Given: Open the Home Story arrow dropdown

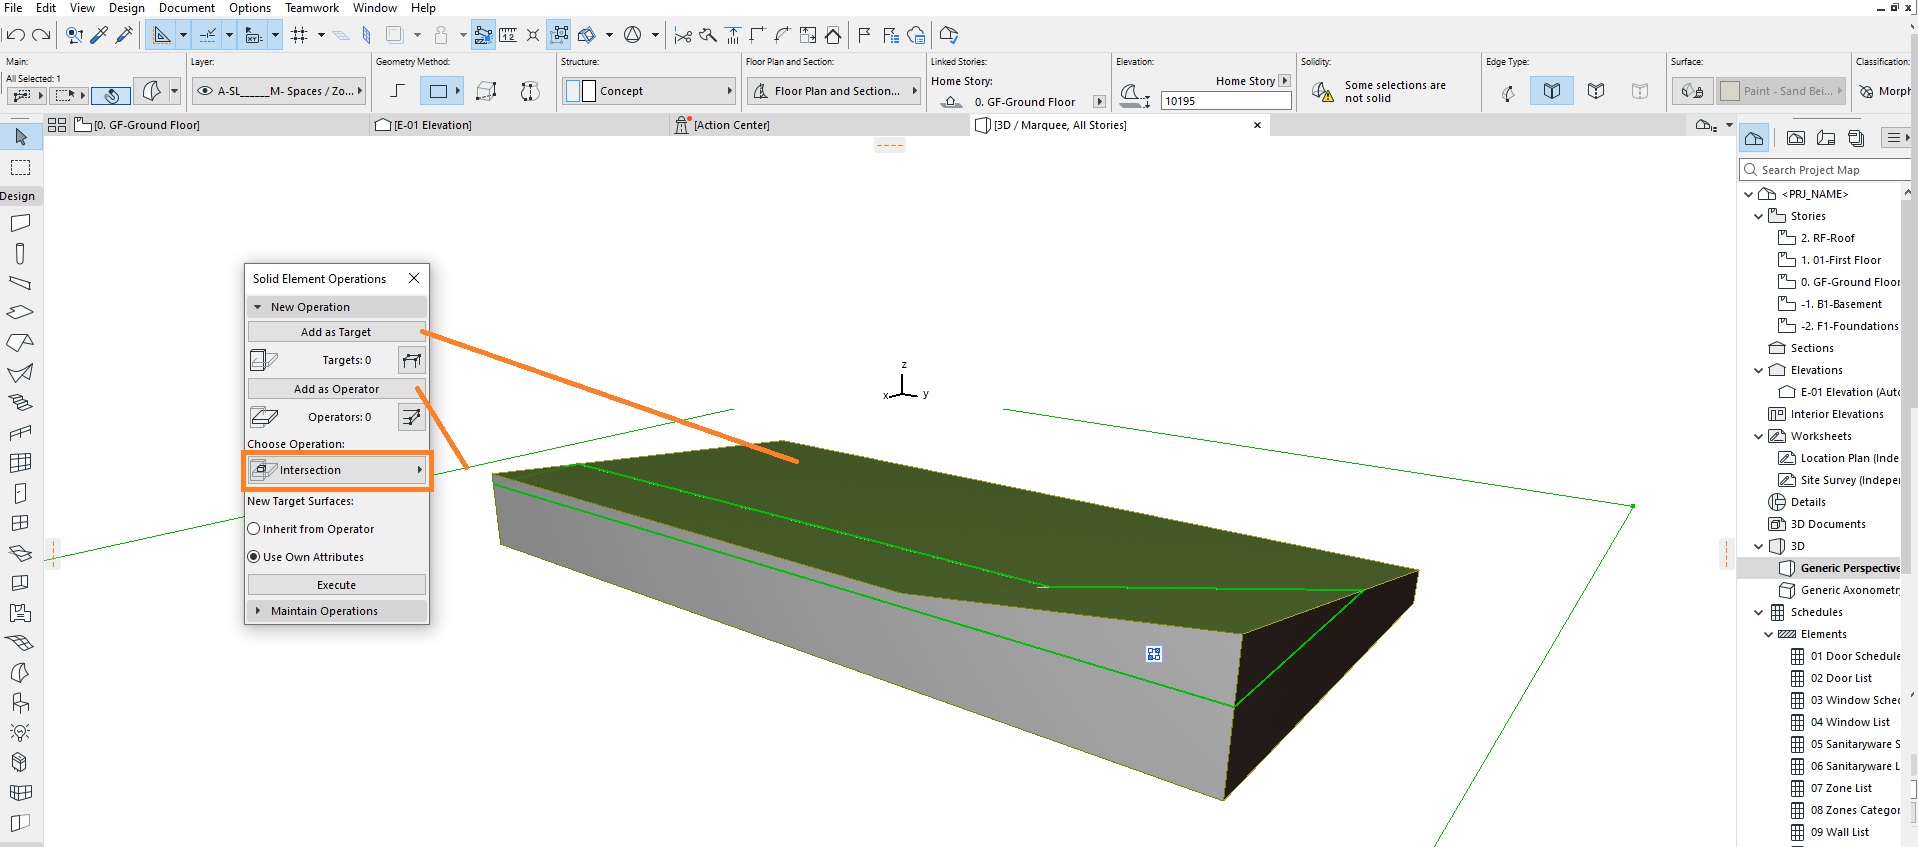Looking at the screenshot, I should point(1285,81).
